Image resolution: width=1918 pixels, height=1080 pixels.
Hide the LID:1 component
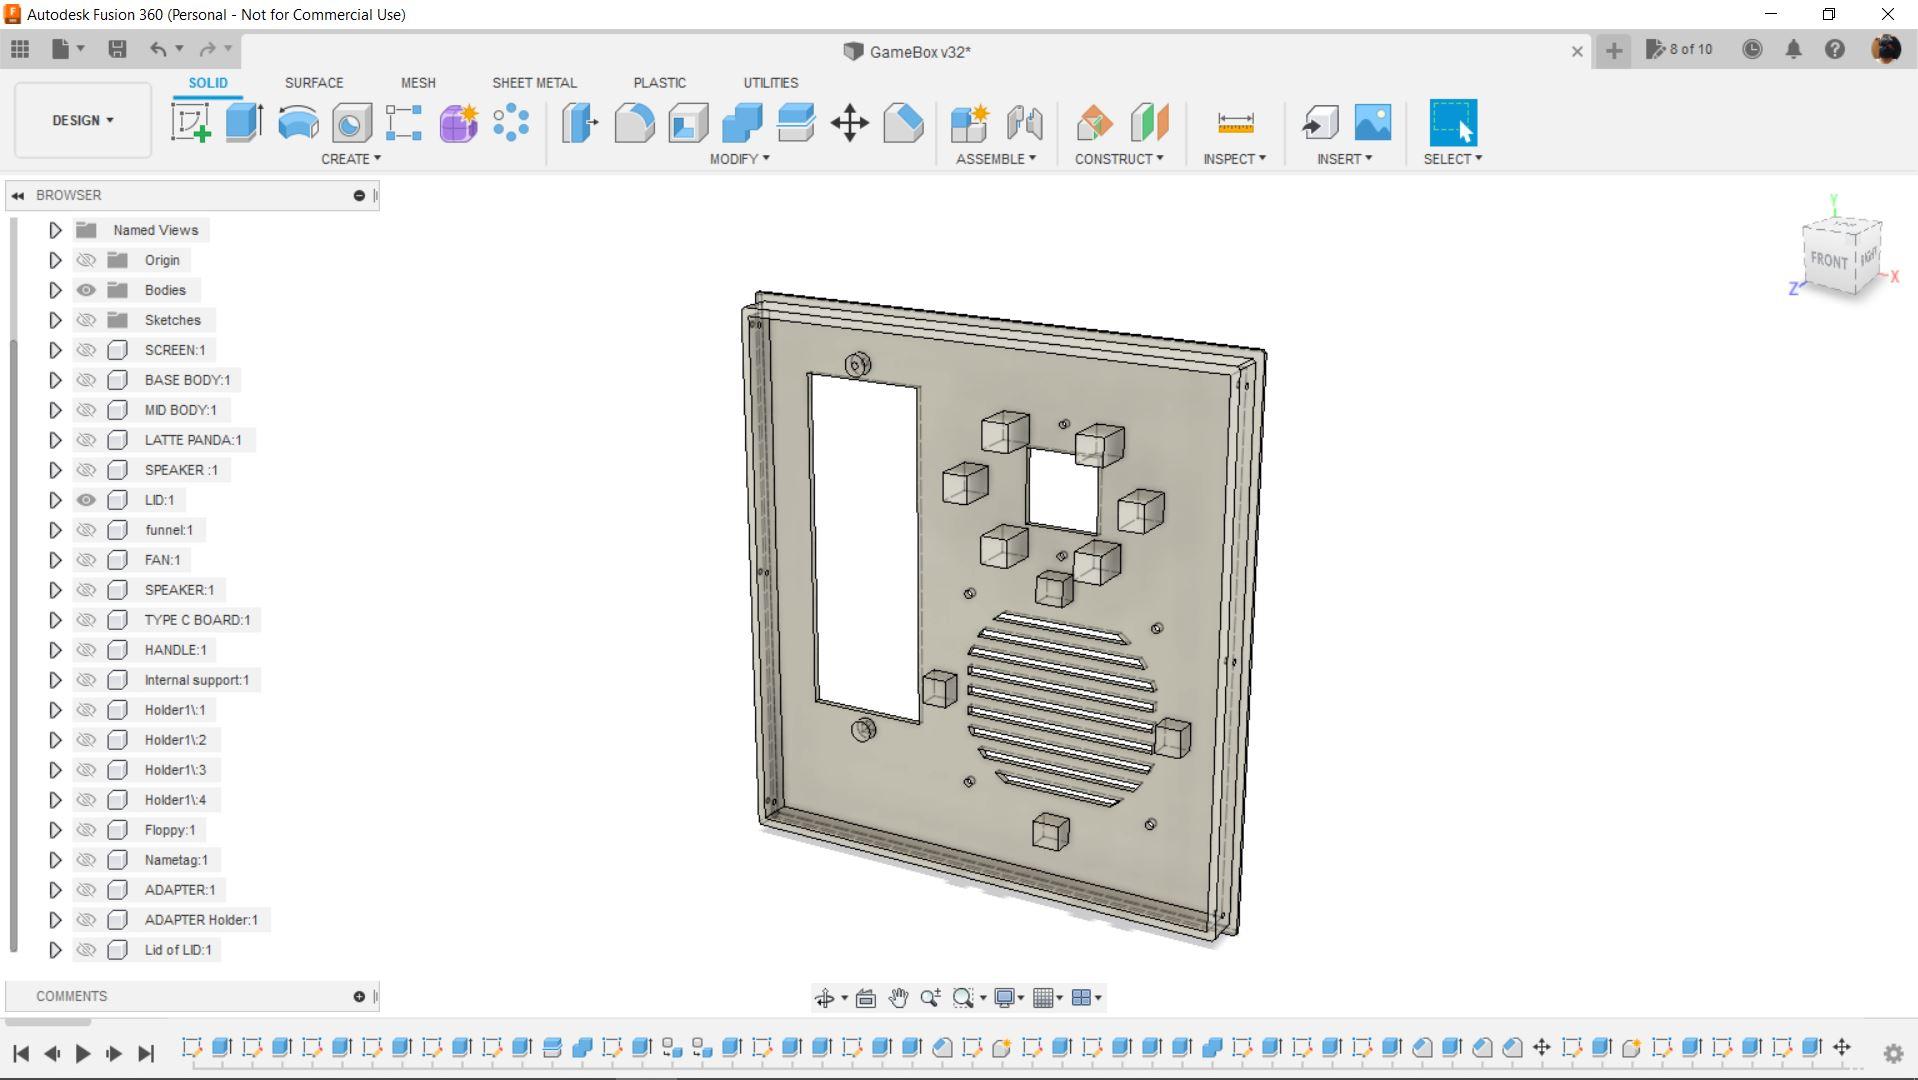[x=86, y=500]
